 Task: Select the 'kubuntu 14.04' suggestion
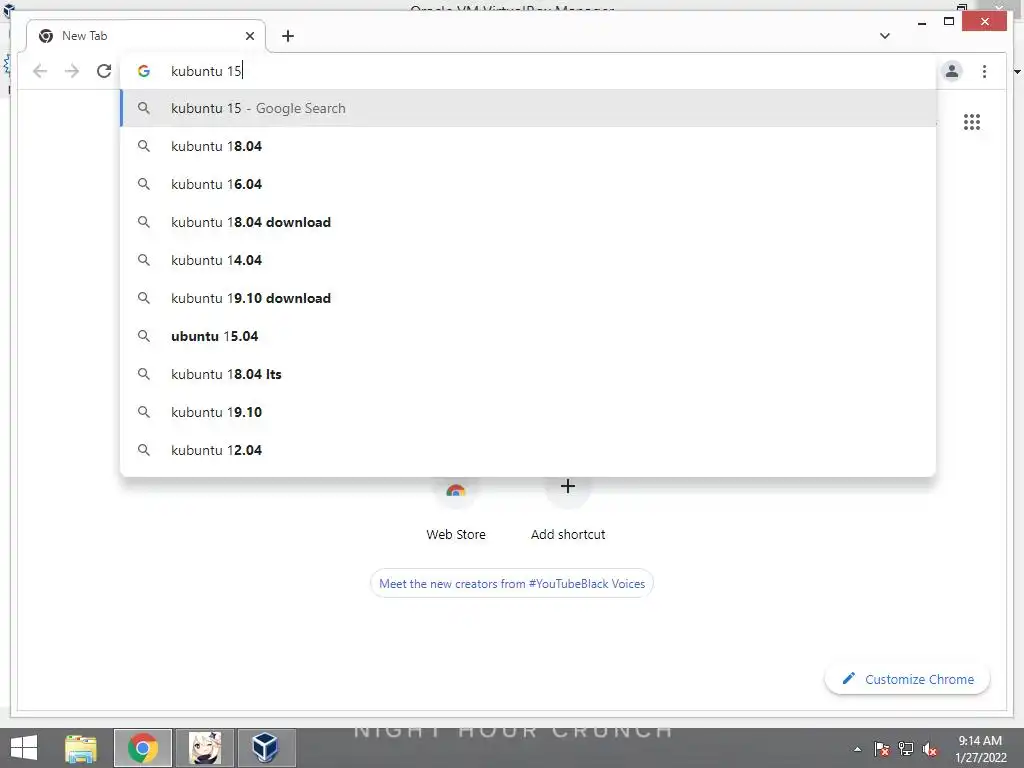coord(528,260)
